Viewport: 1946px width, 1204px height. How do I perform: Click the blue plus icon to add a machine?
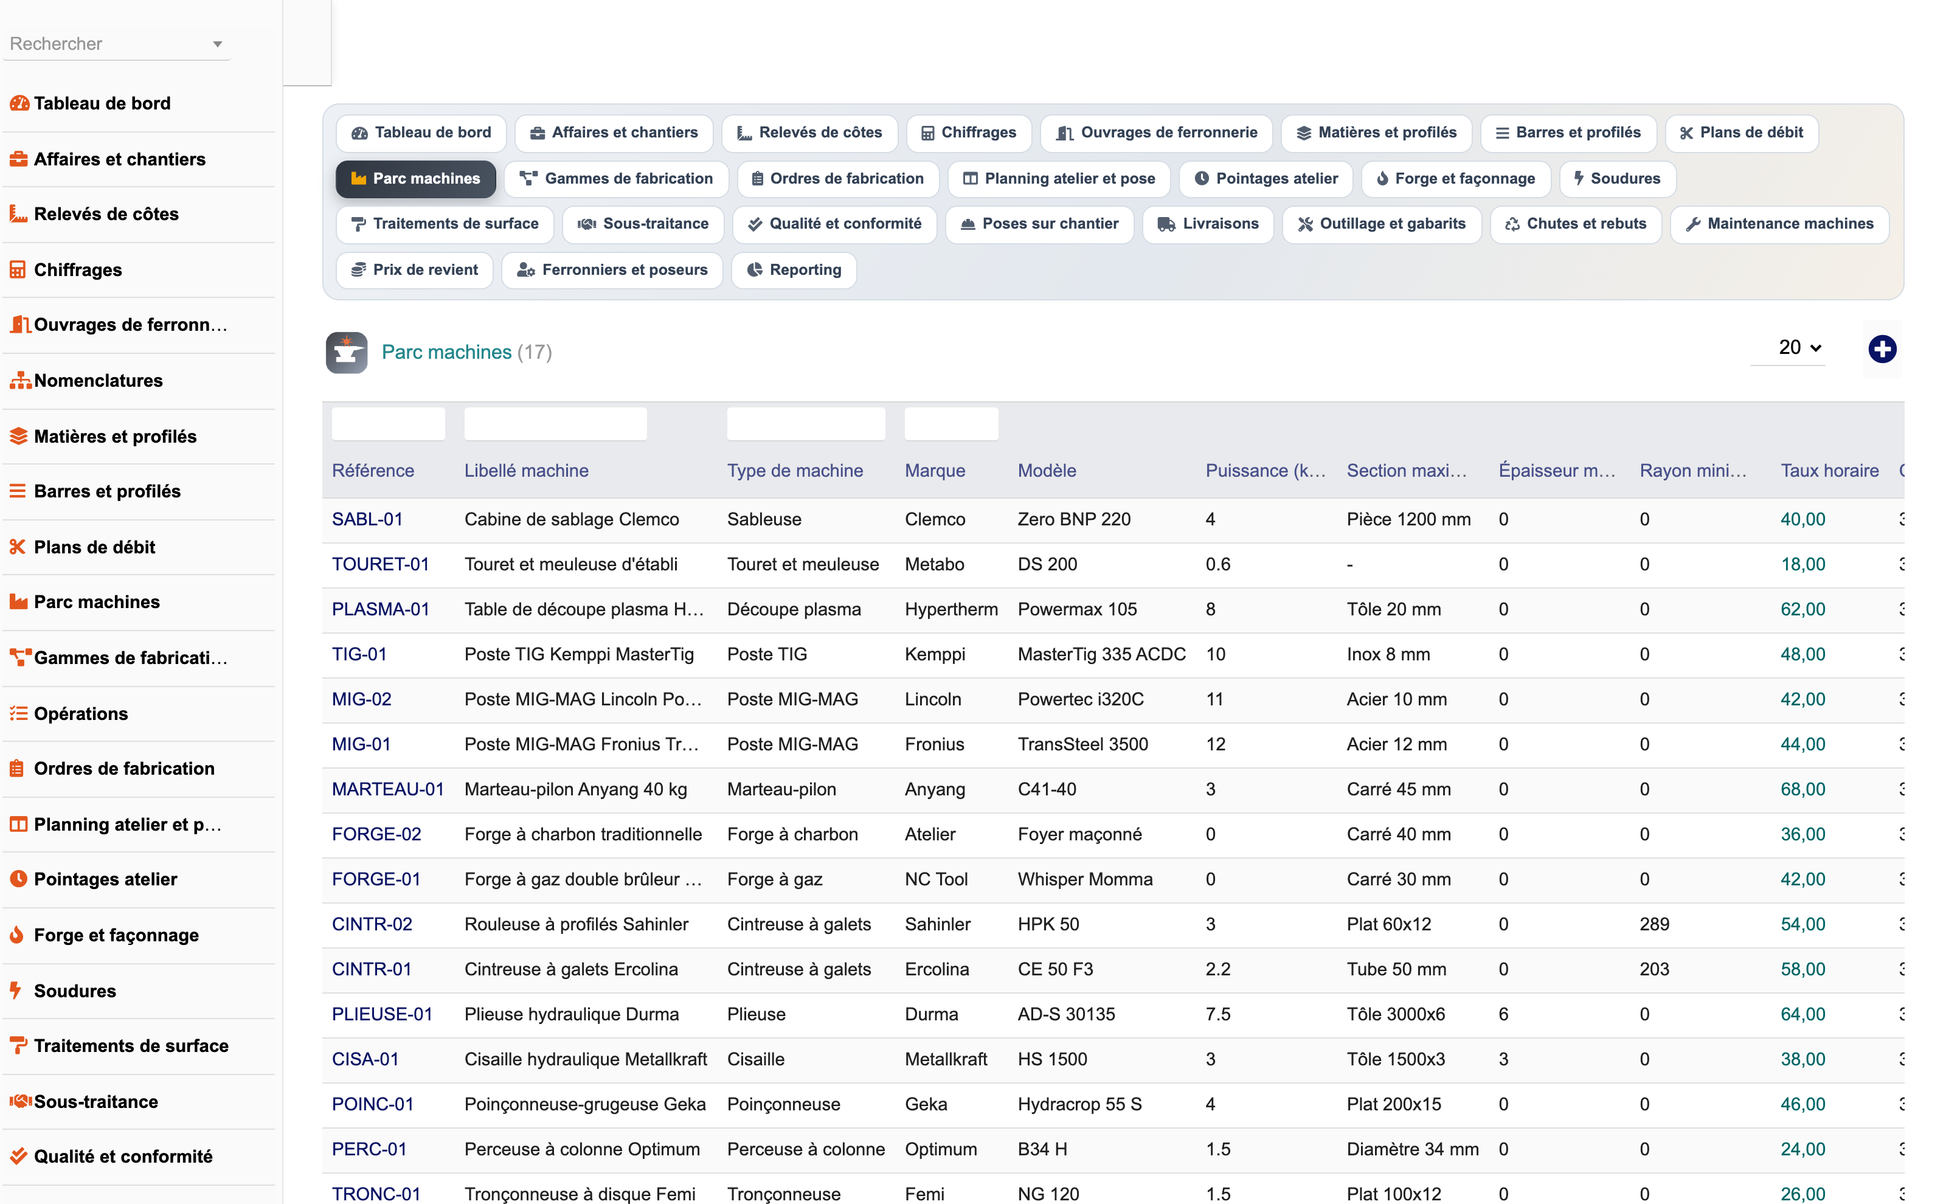click(1882, 349)
